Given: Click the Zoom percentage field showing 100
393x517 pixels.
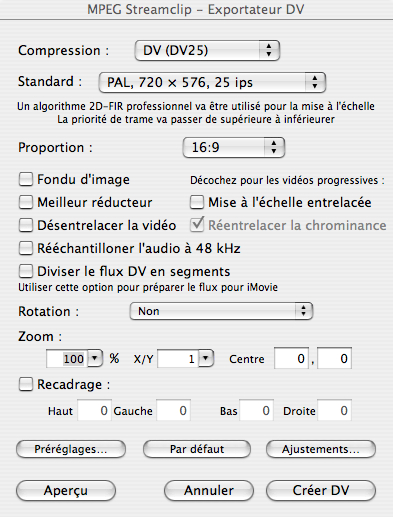Looking at the screenshot, I should 67,359.
